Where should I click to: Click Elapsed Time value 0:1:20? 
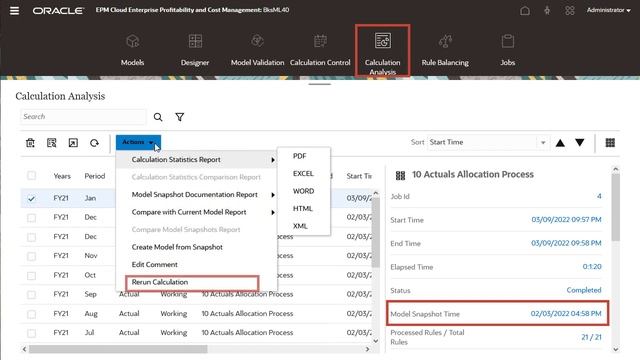592,267
